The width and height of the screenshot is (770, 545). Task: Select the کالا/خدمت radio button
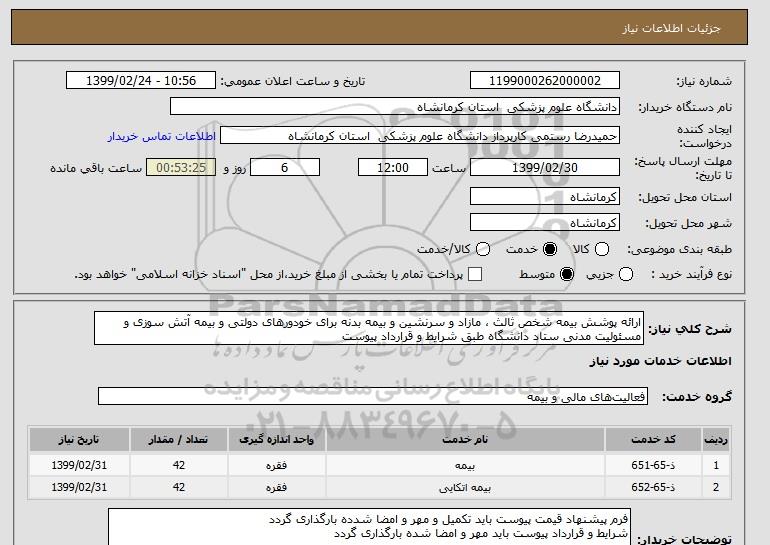(x=483, y=249)
